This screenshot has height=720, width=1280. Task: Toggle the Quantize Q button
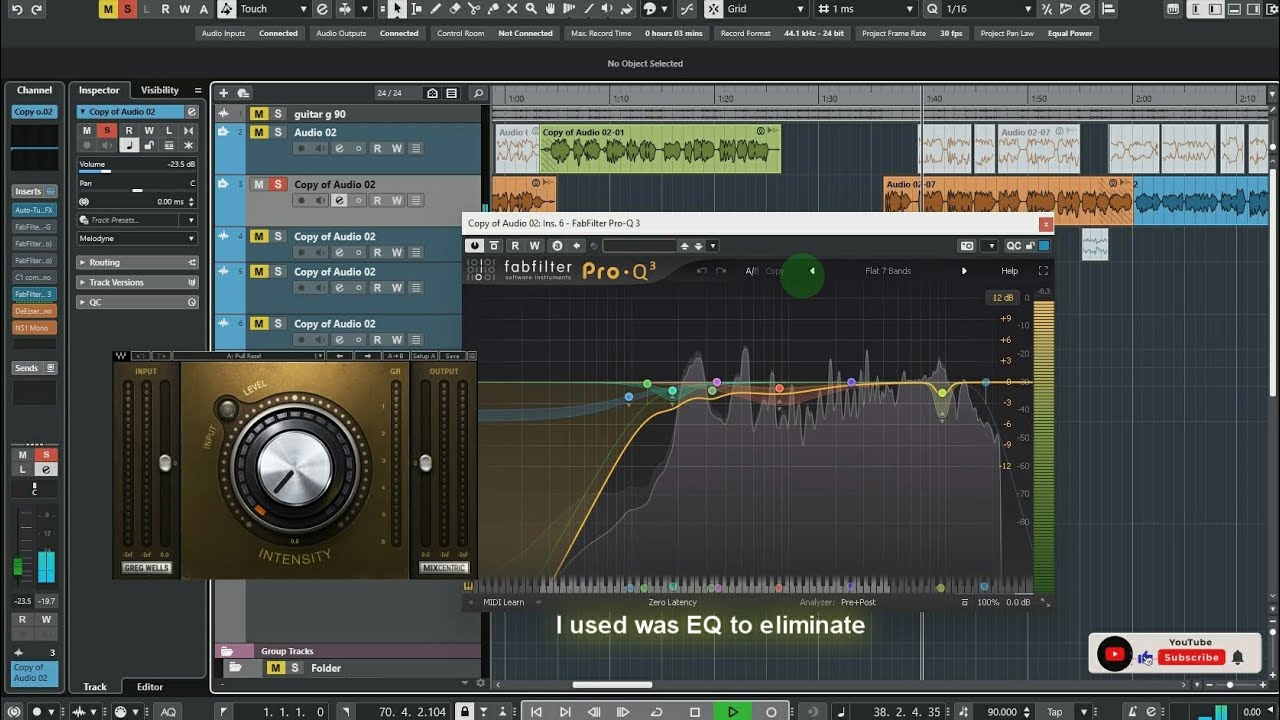coord(932,9)
